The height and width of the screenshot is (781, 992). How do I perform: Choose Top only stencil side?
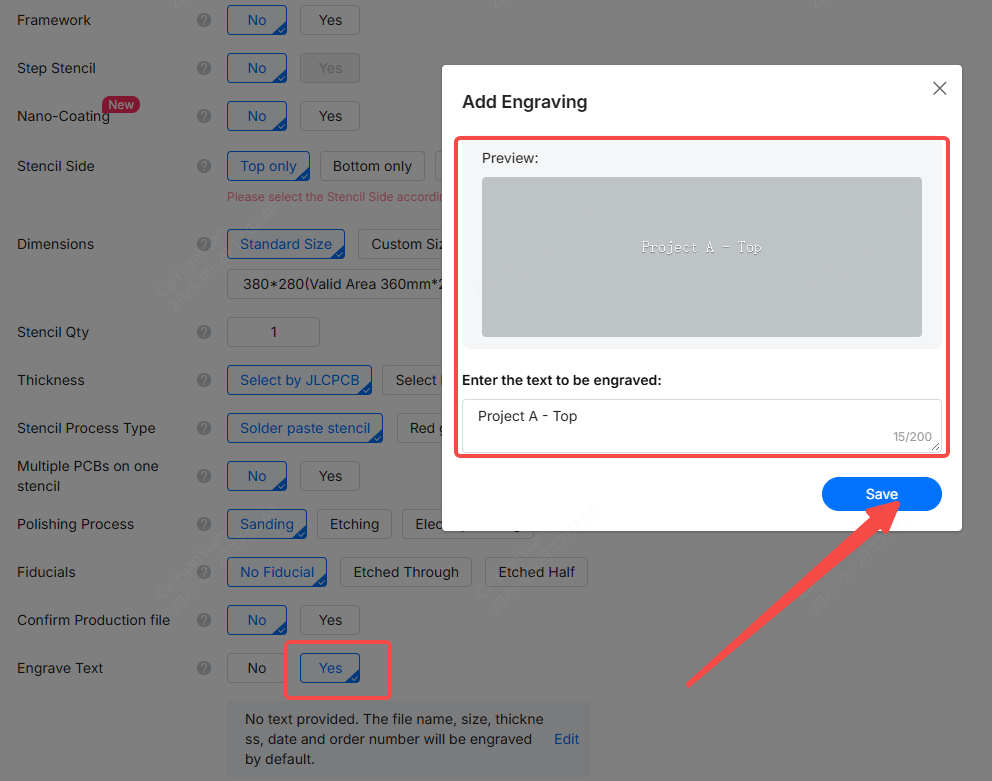pos(268,166)
